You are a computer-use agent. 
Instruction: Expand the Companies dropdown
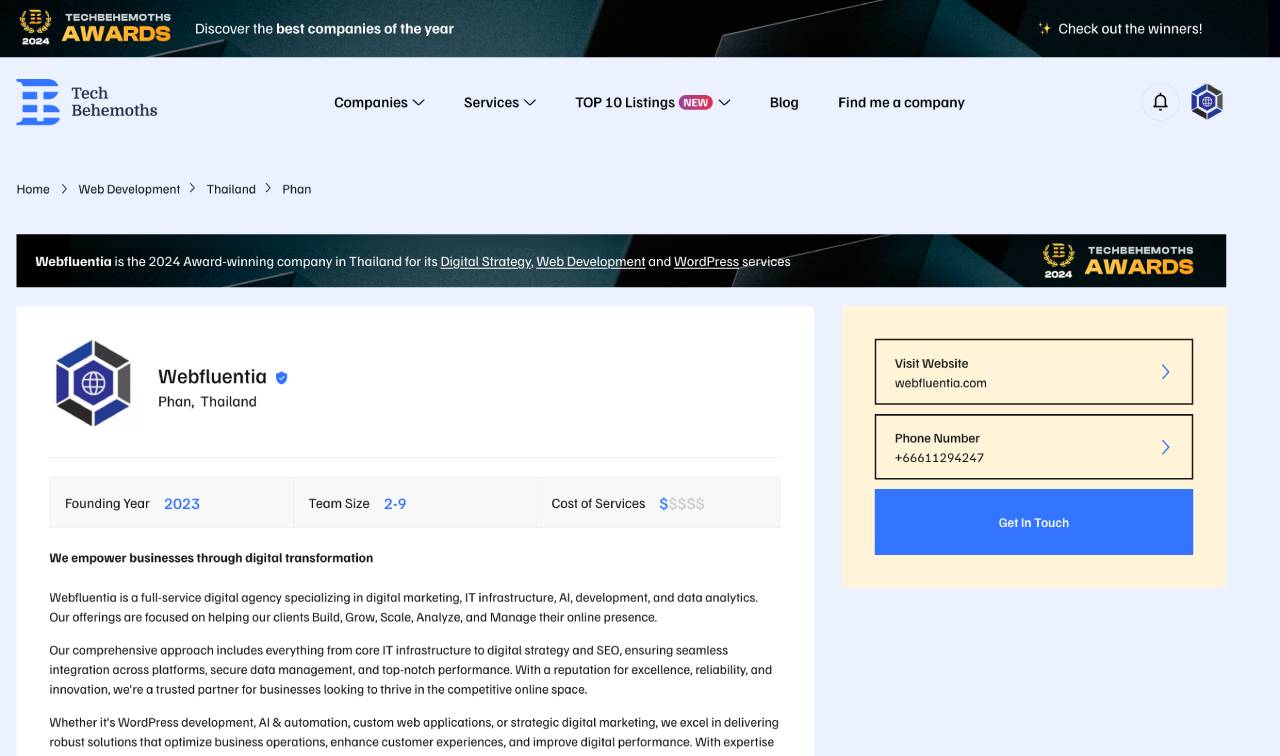point(379,102)
